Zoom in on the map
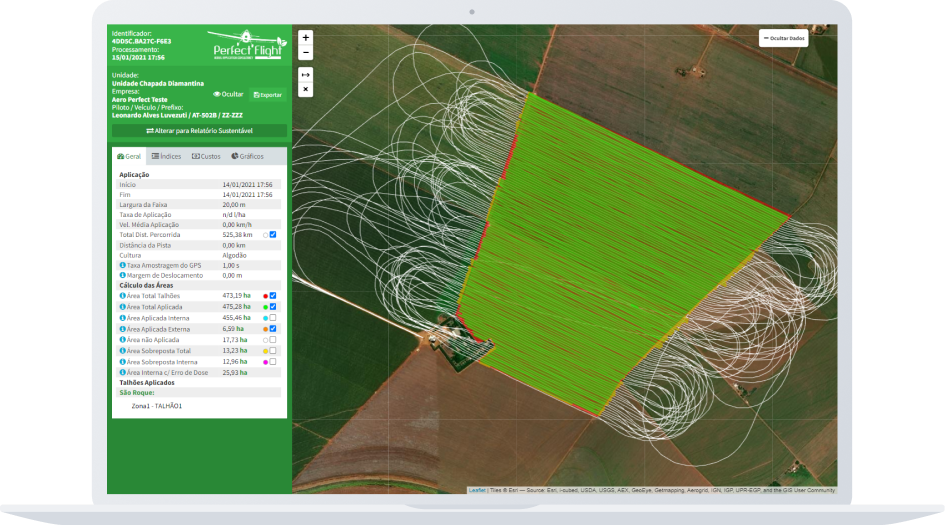 click(306, 37)
